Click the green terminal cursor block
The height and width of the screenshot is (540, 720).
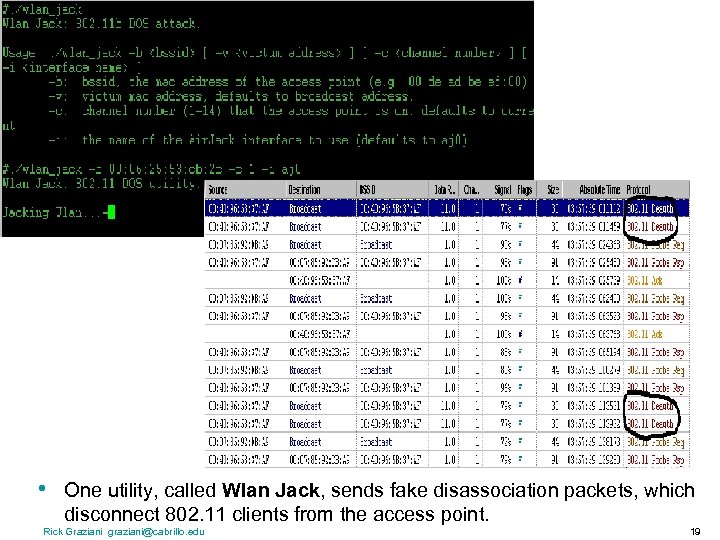click(x=110, y=212)
